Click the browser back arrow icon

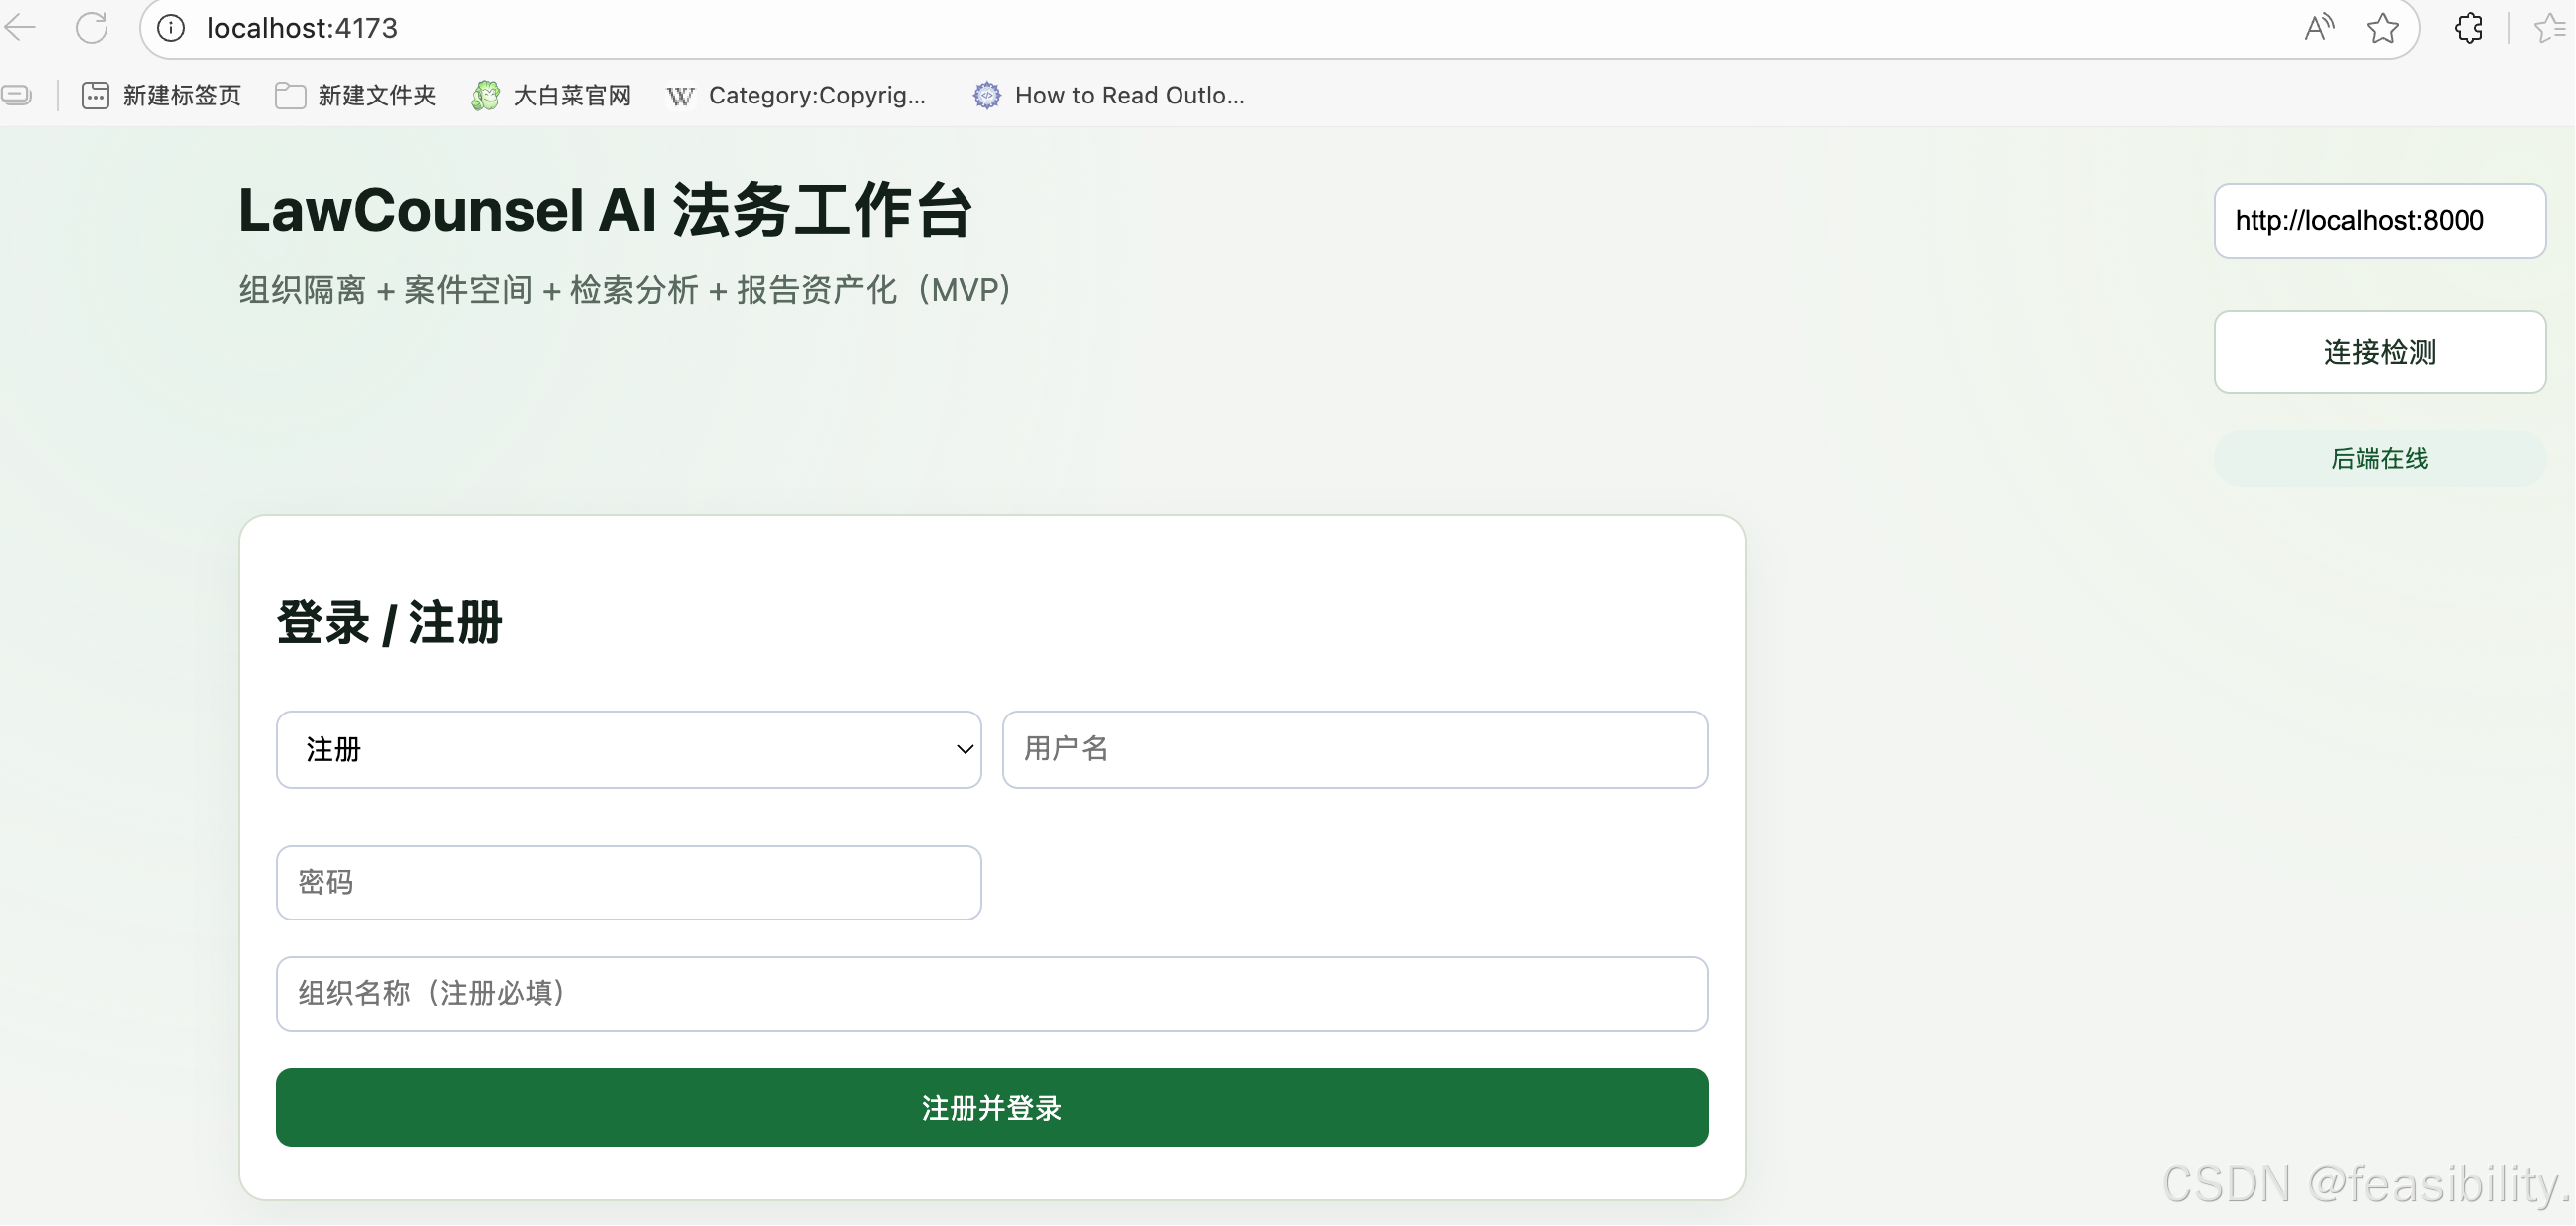(x=20, y=28)
